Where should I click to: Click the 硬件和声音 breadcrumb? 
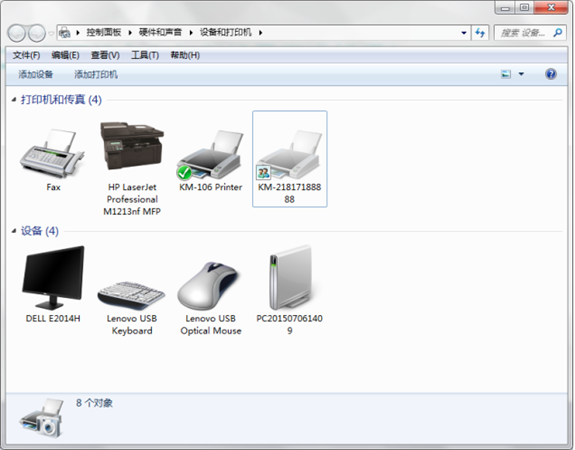coord(160,33)
